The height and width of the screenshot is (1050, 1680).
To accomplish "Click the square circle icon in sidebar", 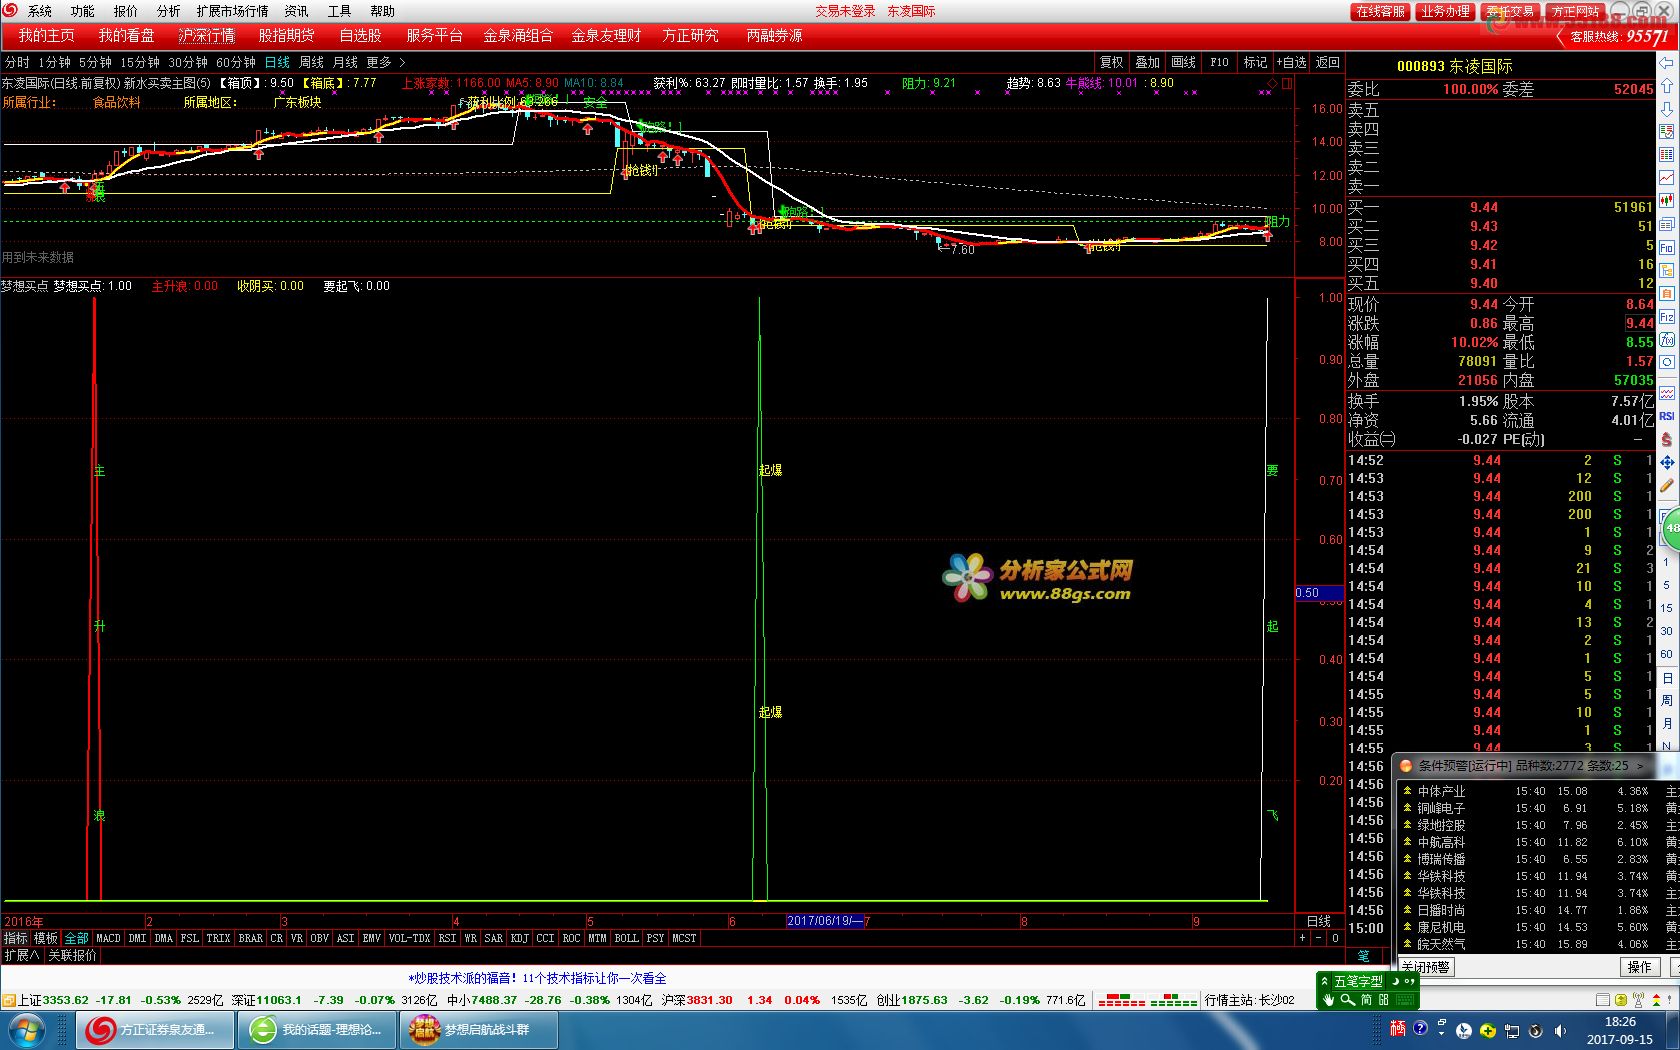I will (1667, 363).
